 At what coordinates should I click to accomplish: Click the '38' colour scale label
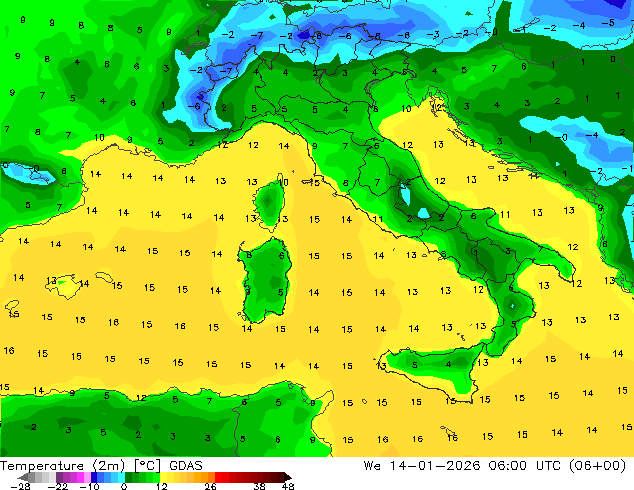coord(260,486)
